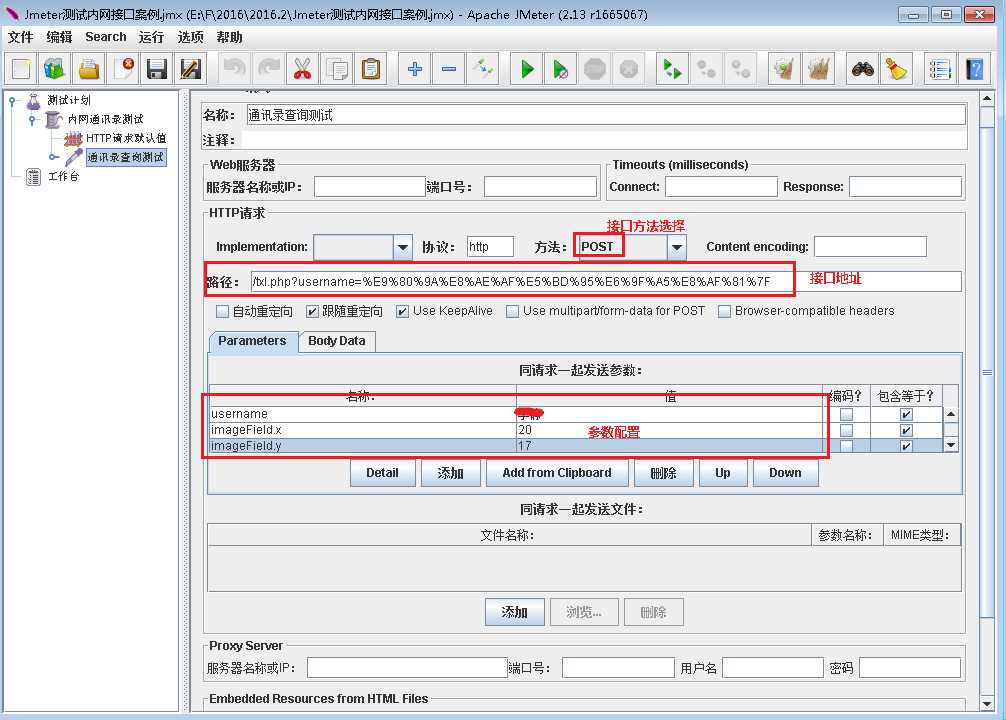Open the Function Helper list icon
Viewport: 1006px width, 720px height.
(940, 69)
